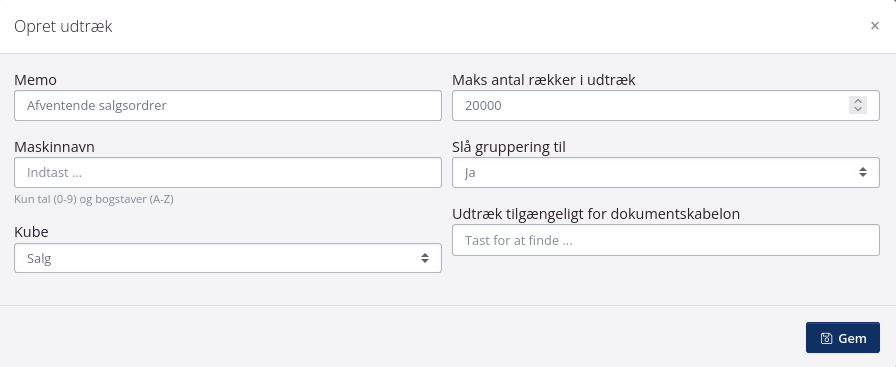The height and width of the screenshot is (367, 896).
Task: Click the Kube label
Action: [31, 232]
